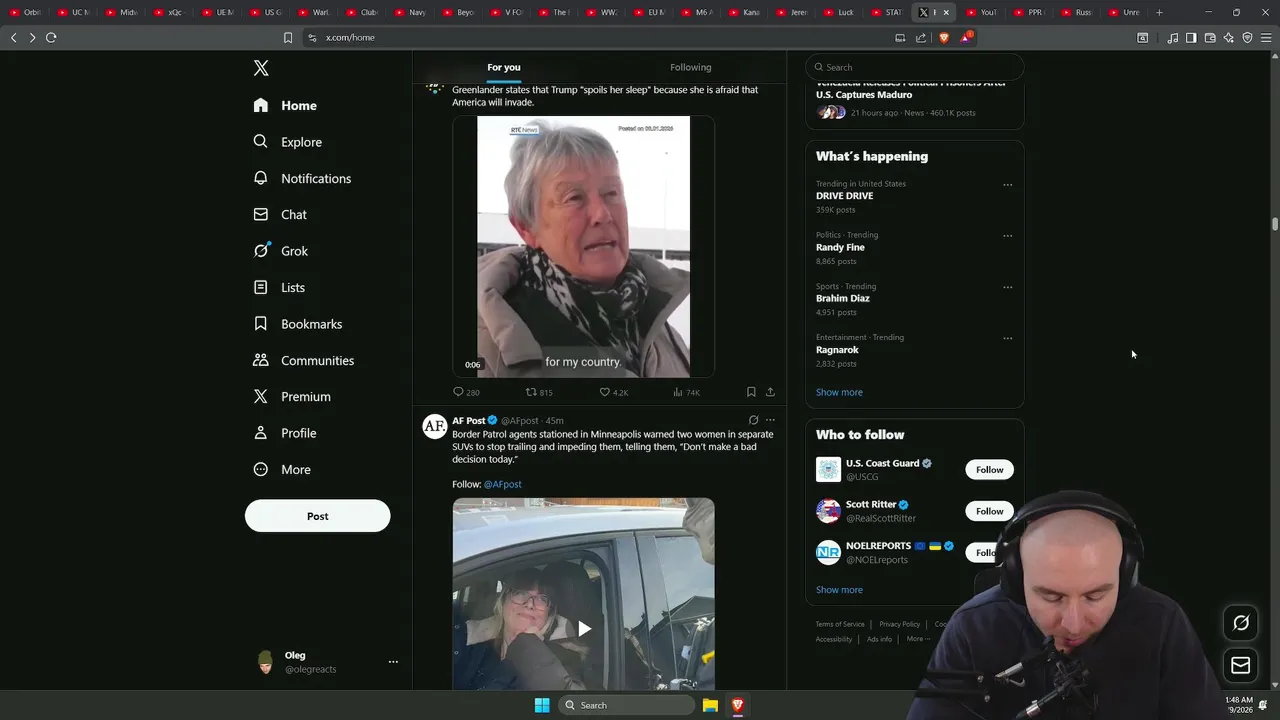Open account menu dots beside Oleg
Viewport: 1280px width, 720px height.
[x=393, y=662]
